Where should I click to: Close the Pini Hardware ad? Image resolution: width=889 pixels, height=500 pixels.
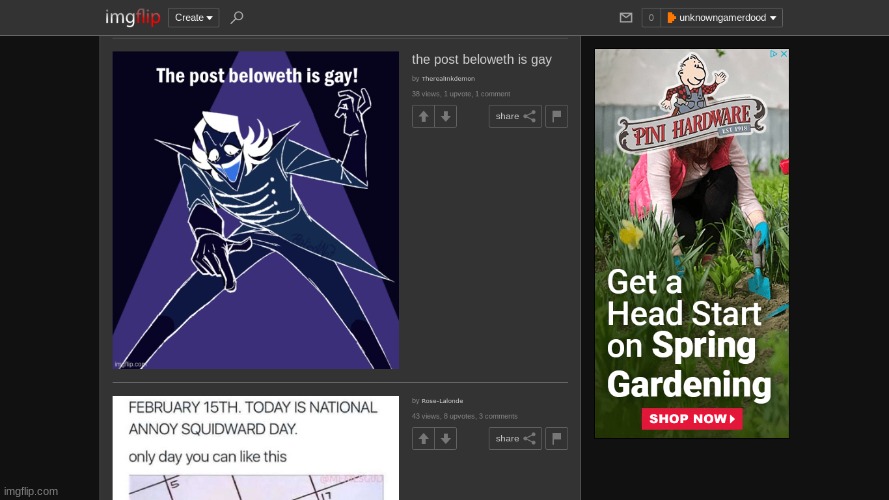(784, 54)
